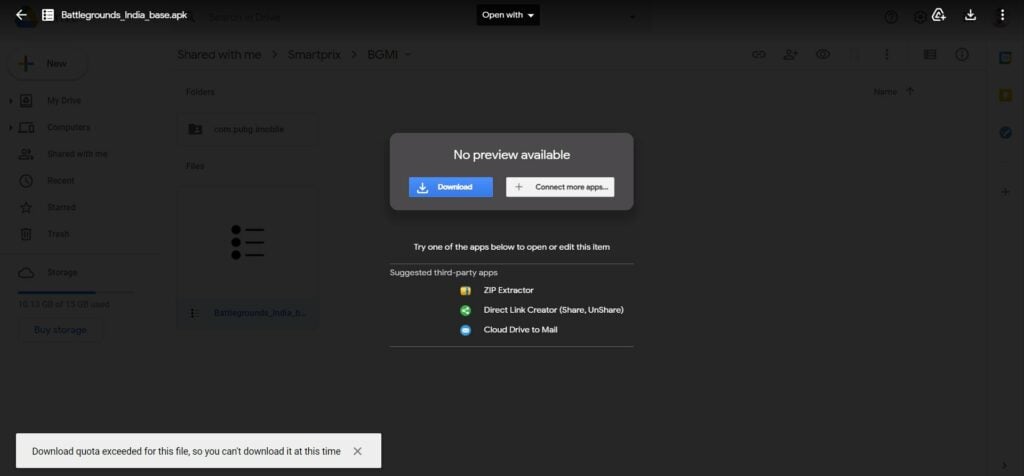The width and height of the screenshot is (1024, 476).
Task: Click the three-dot menu in folder toolbar
Action: tap(886, 55)
